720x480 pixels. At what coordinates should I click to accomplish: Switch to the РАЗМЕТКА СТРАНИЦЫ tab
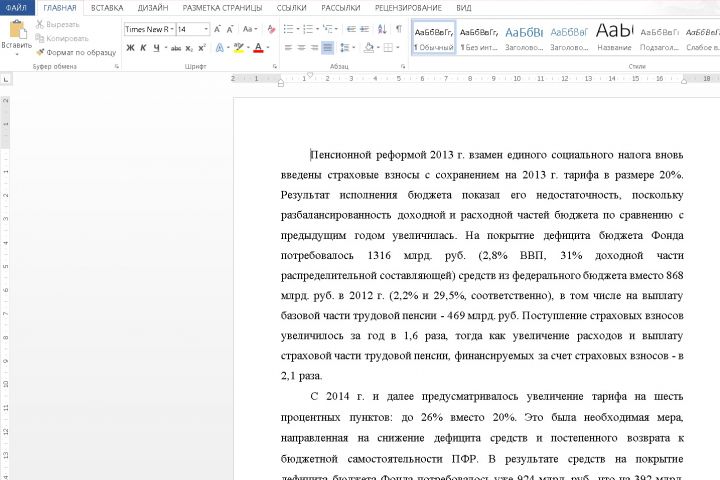[x=222, y=8]
